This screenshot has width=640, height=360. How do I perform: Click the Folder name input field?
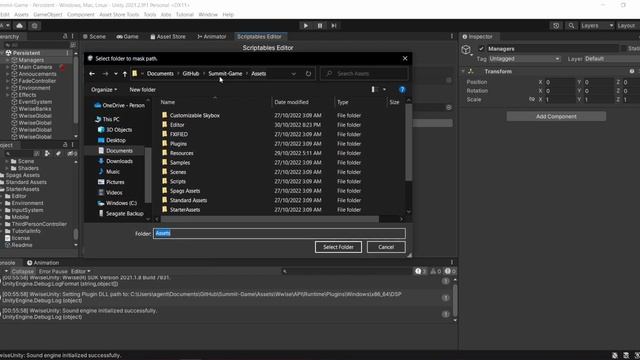coord(280,233)
